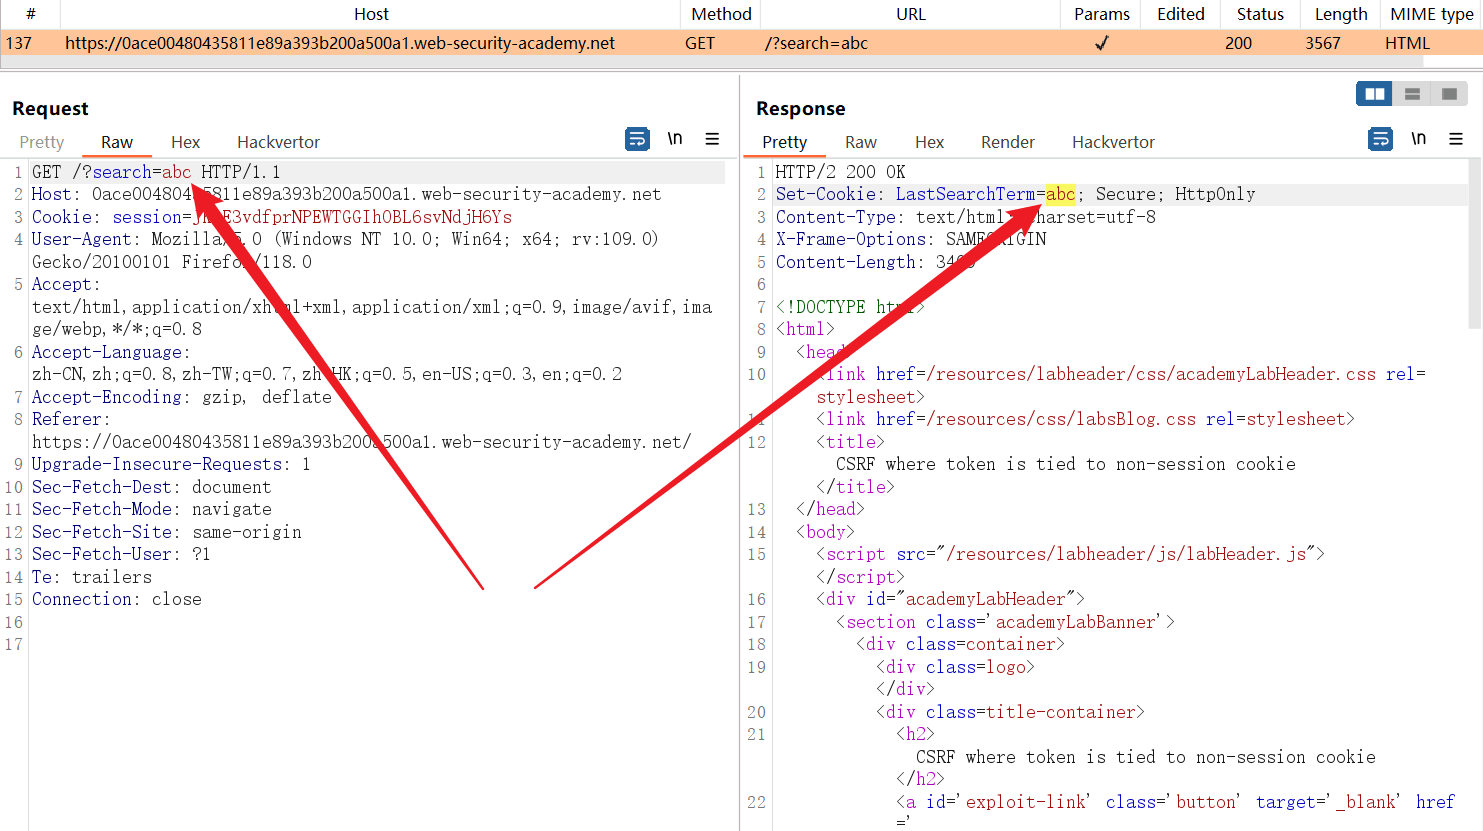The image size is (1483, 831).
Task: Sort history by Host column header
Action: click(x=371, y=14)
